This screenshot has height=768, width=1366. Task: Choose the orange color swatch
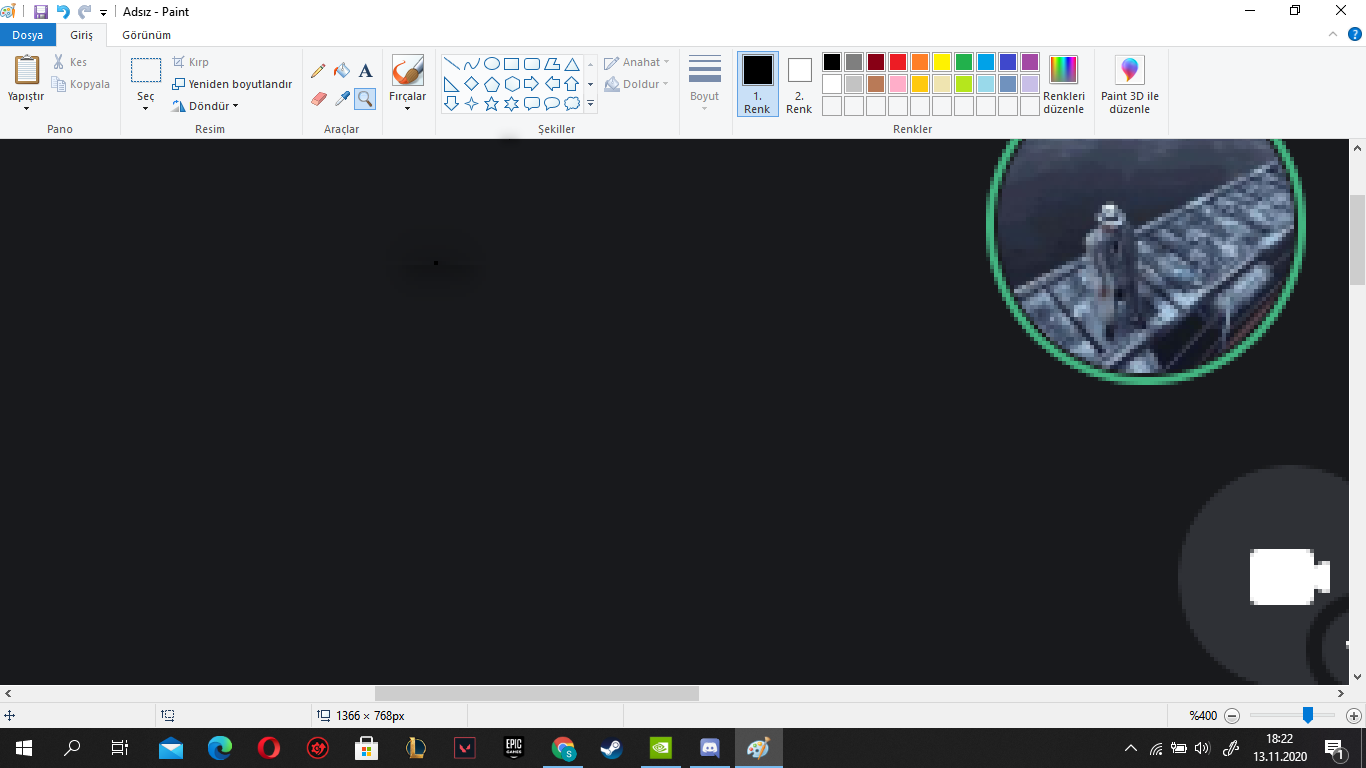tap(920, 62)
